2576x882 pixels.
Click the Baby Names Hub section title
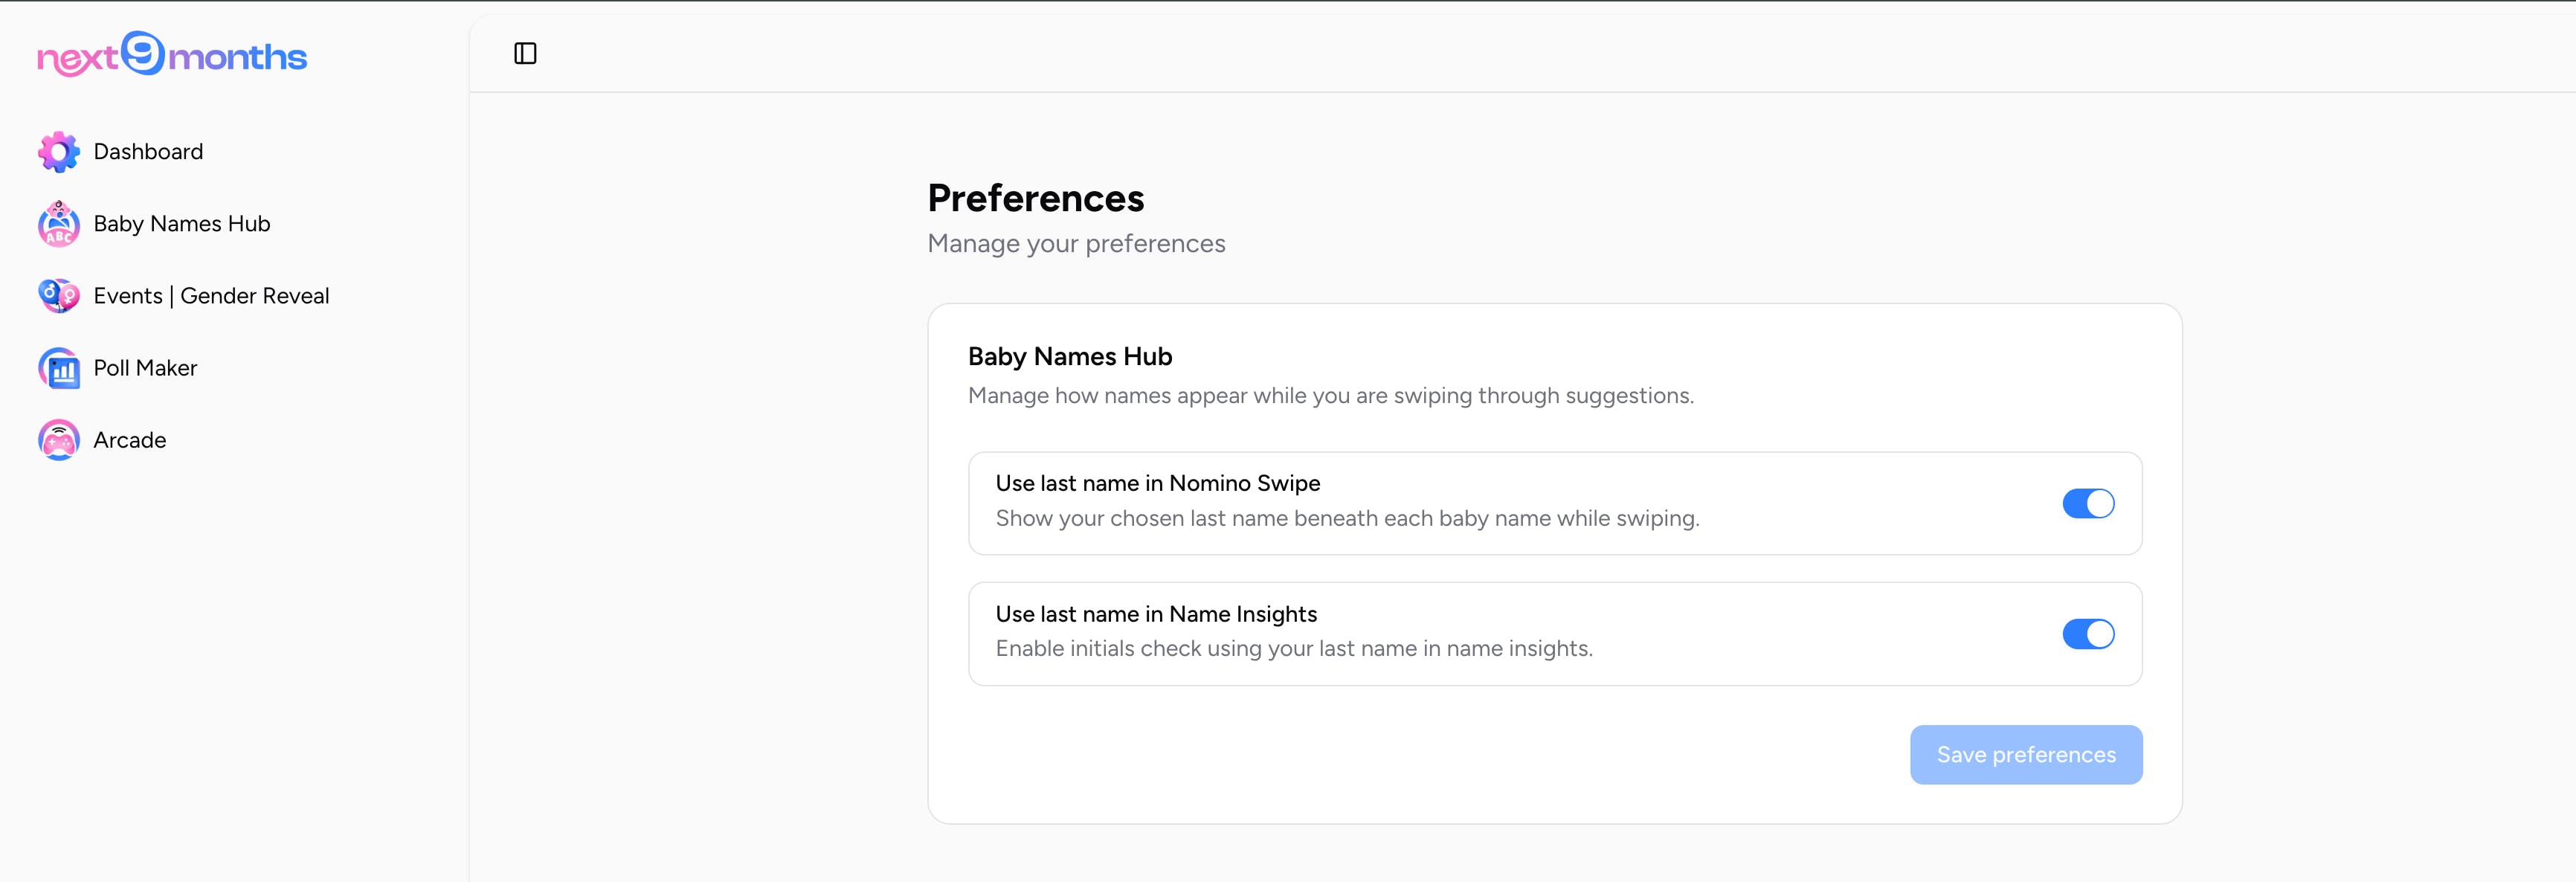(x=1069, y=357)
